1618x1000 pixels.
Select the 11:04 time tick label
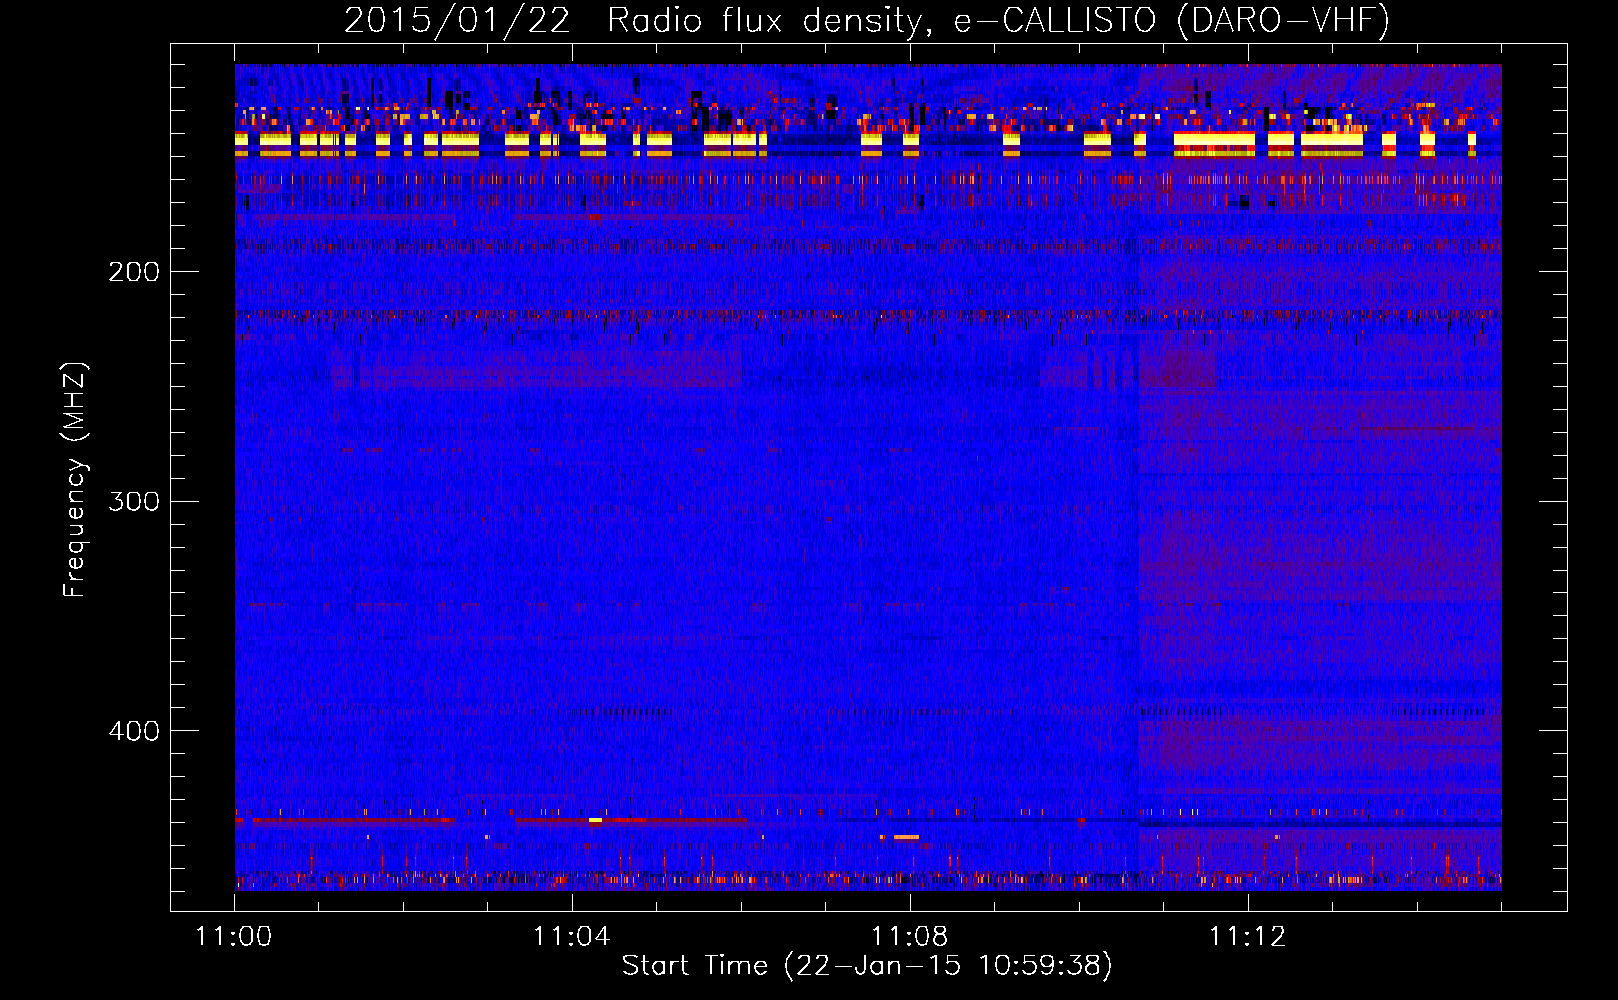pos(572,936)
